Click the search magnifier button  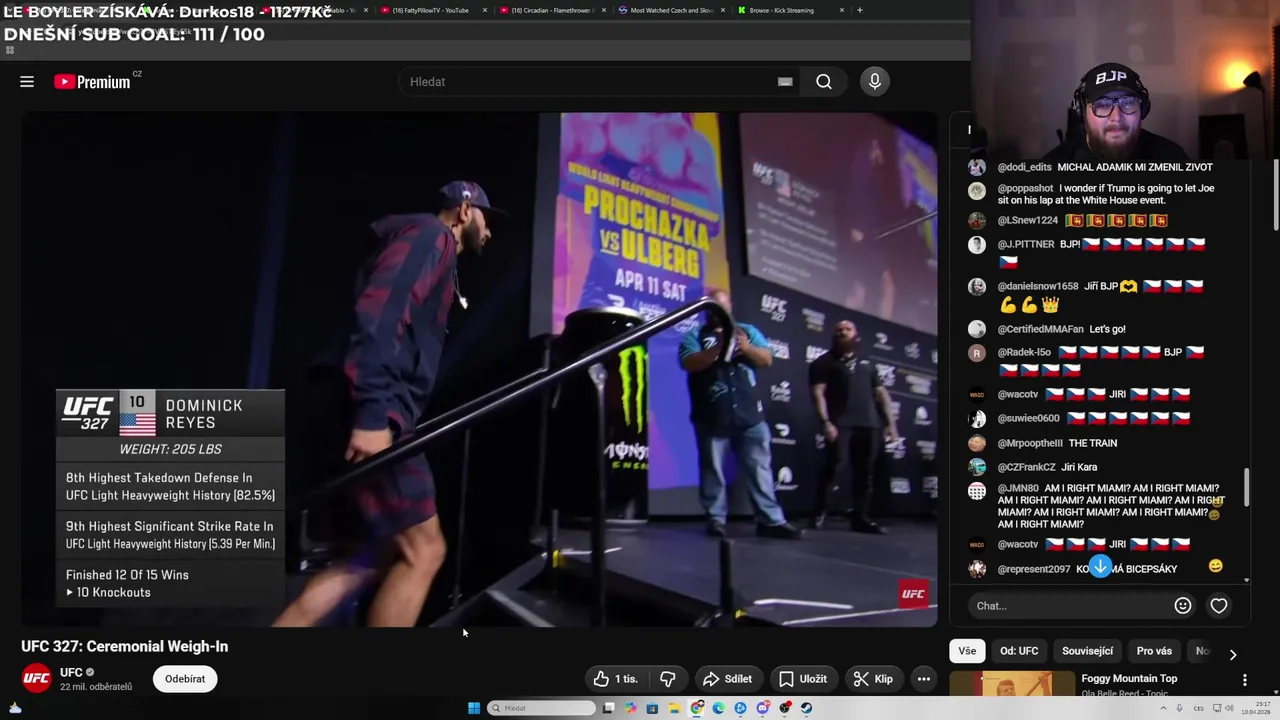(x=824, y=82)
